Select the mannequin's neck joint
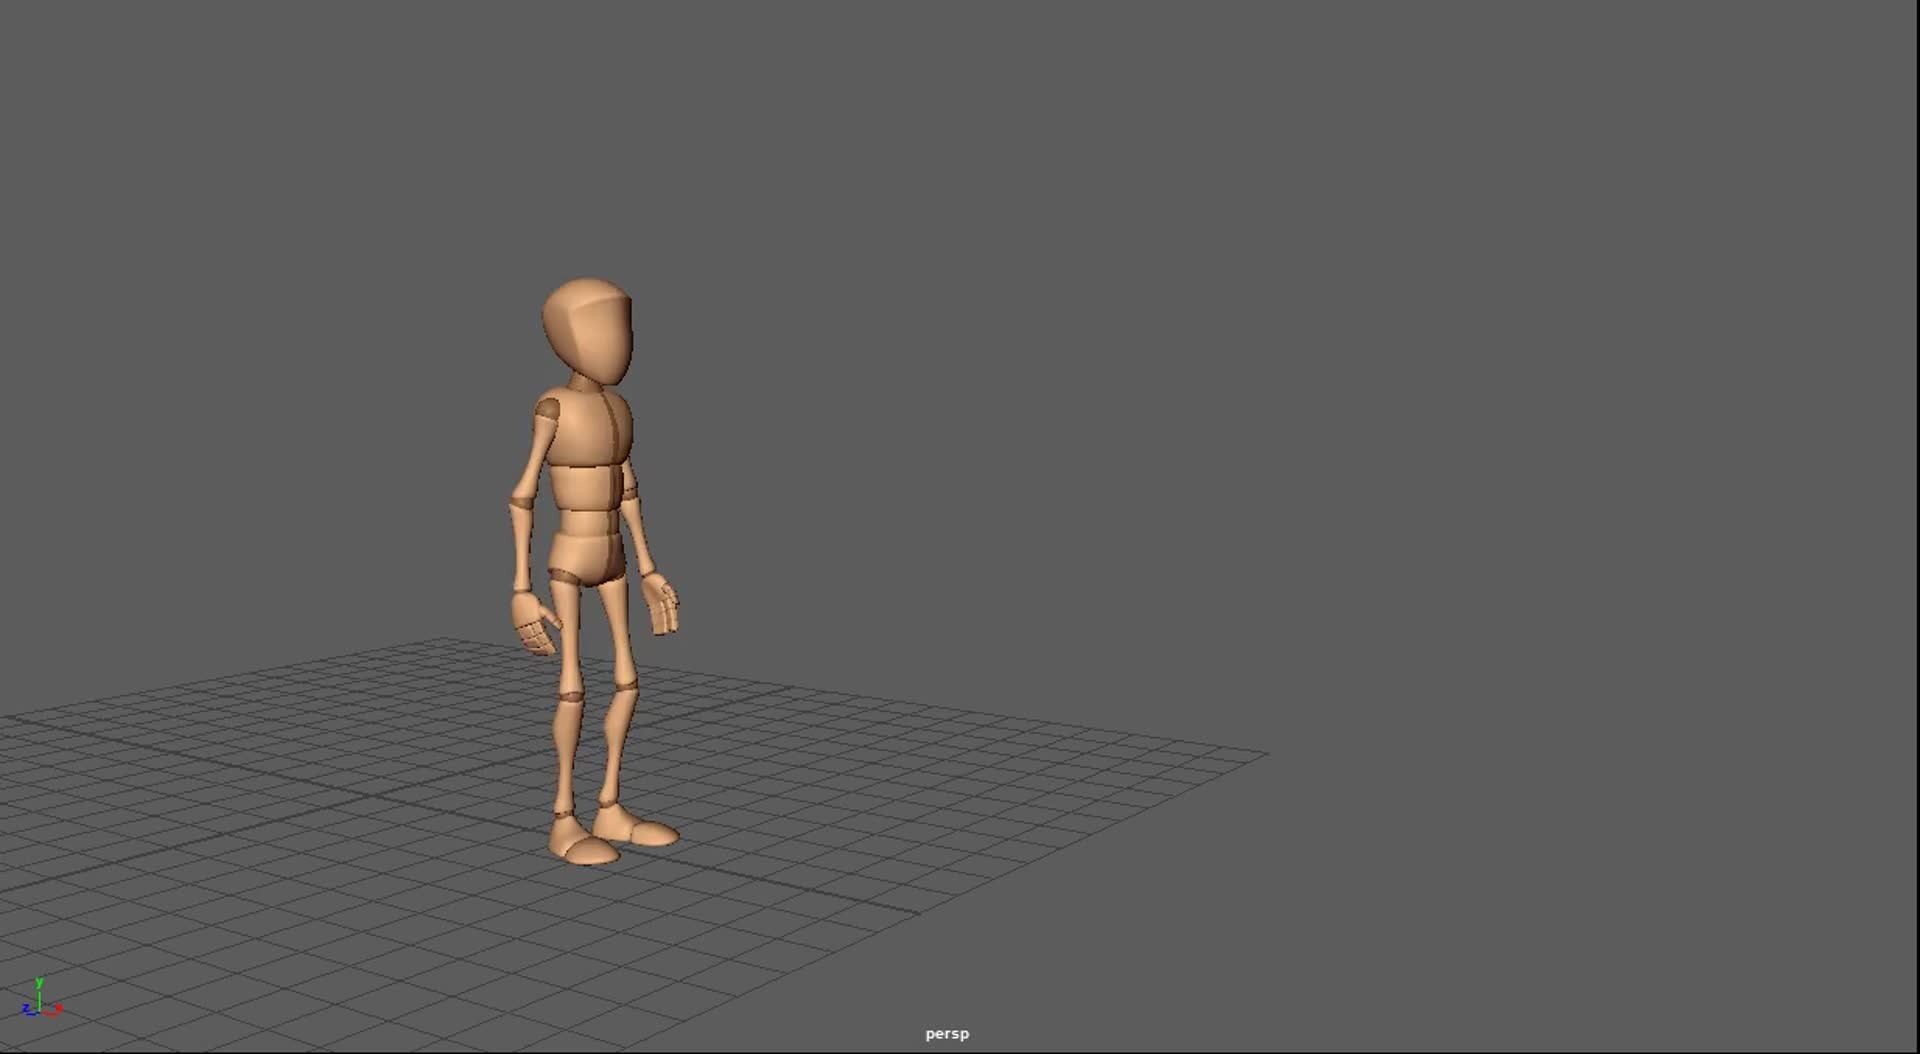Screen dimensions: 1920x1054 click(x=582, y=383)
